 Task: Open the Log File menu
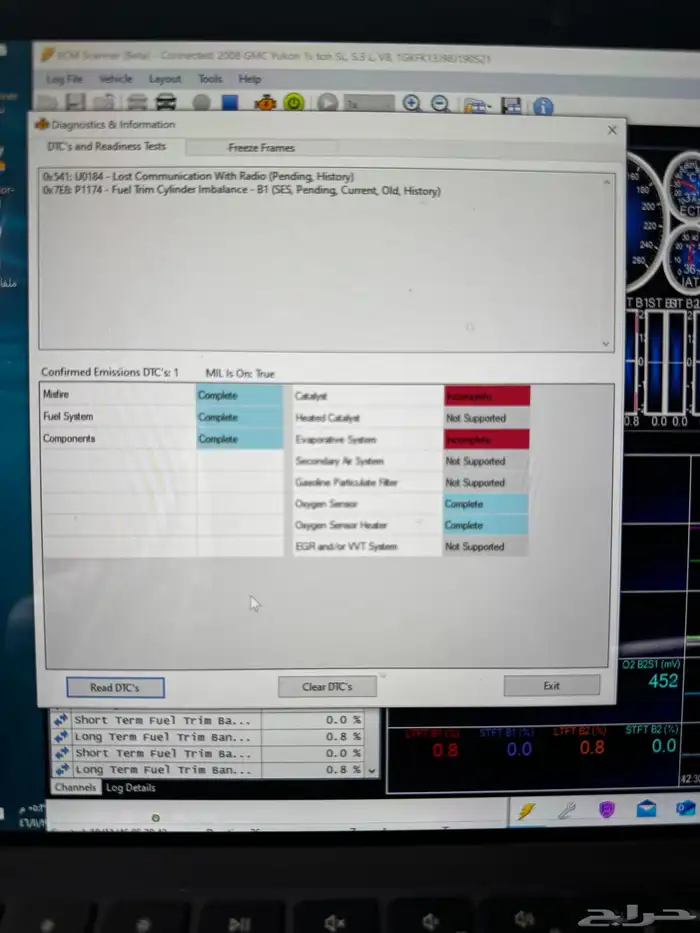(64, 79)
